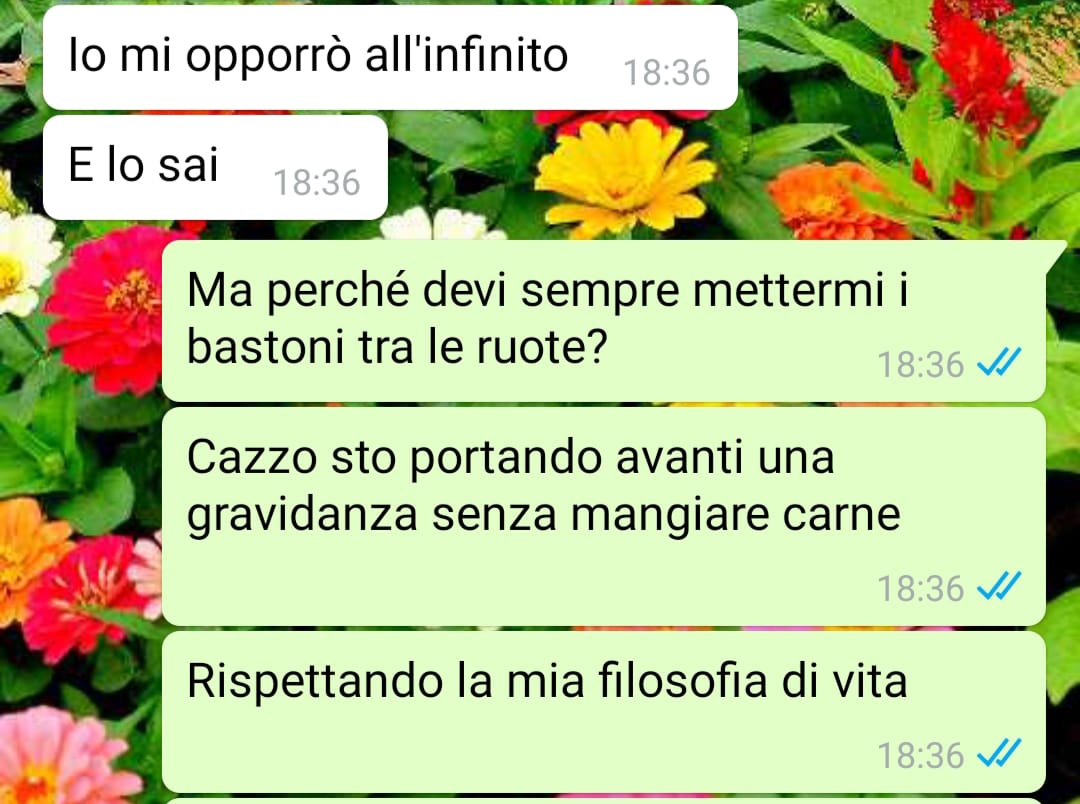This screenshot has height=804, width=1080.
Task: Click the 18:36 timestamp on "Io mi opporrò" message
Action: pyautogui.click(x=666, y=72)
